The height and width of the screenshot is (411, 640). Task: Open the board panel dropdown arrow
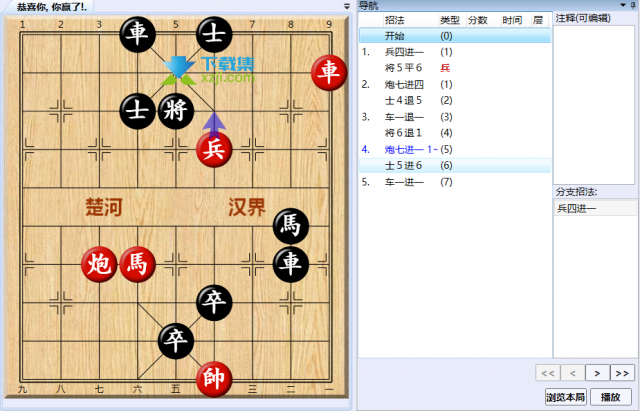tap(345, 6)
